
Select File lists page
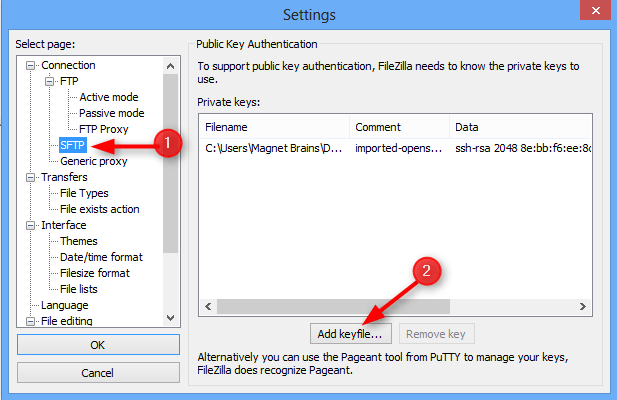coord(79,289)
